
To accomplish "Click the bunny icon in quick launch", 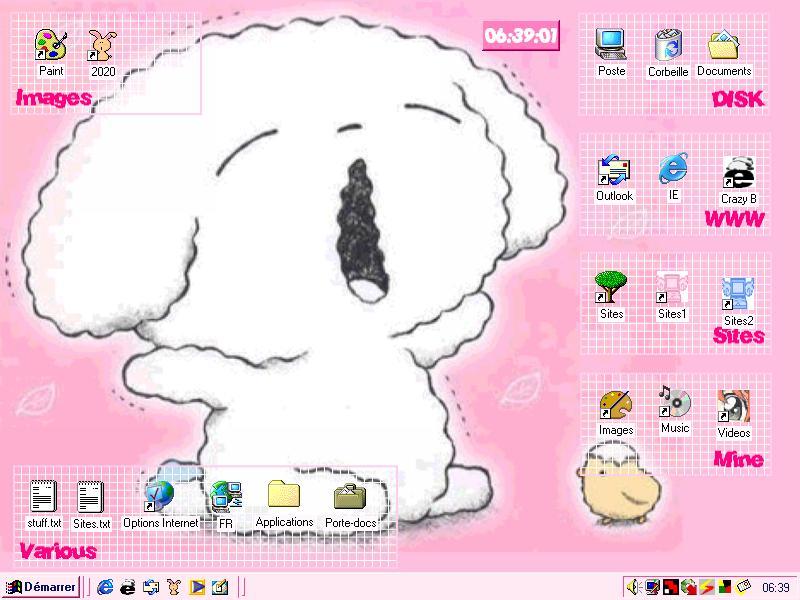I will coord(174,587).
